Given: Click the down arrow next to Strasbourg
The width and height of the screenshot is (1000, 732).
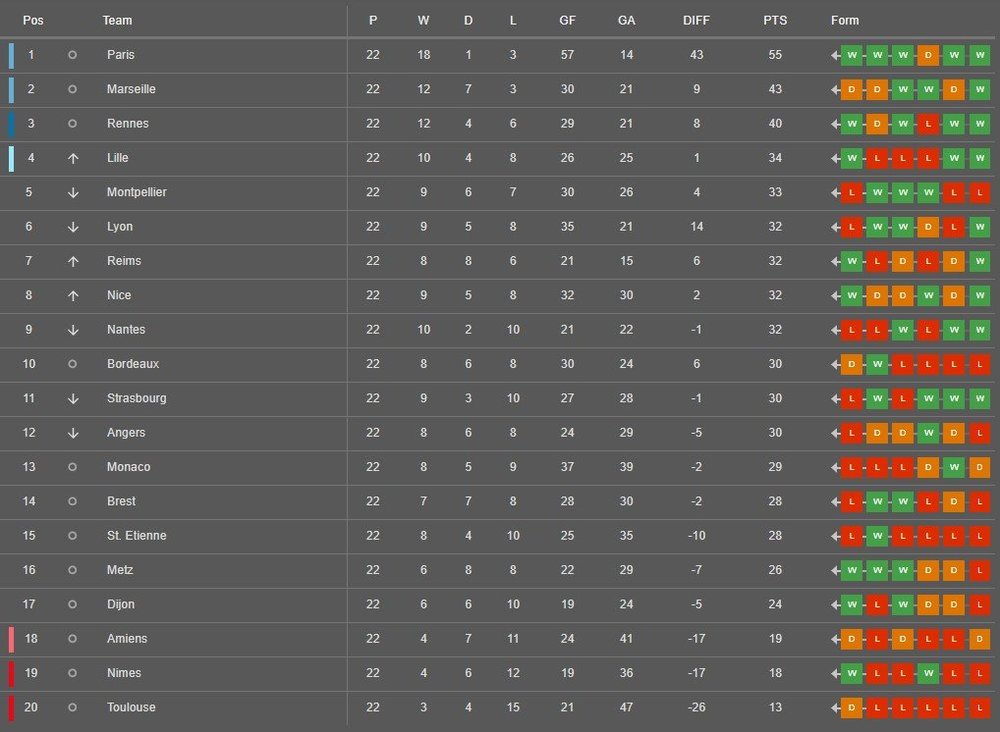Looking at the screenshot, I should pyautogui.click(x=72, y=398).
